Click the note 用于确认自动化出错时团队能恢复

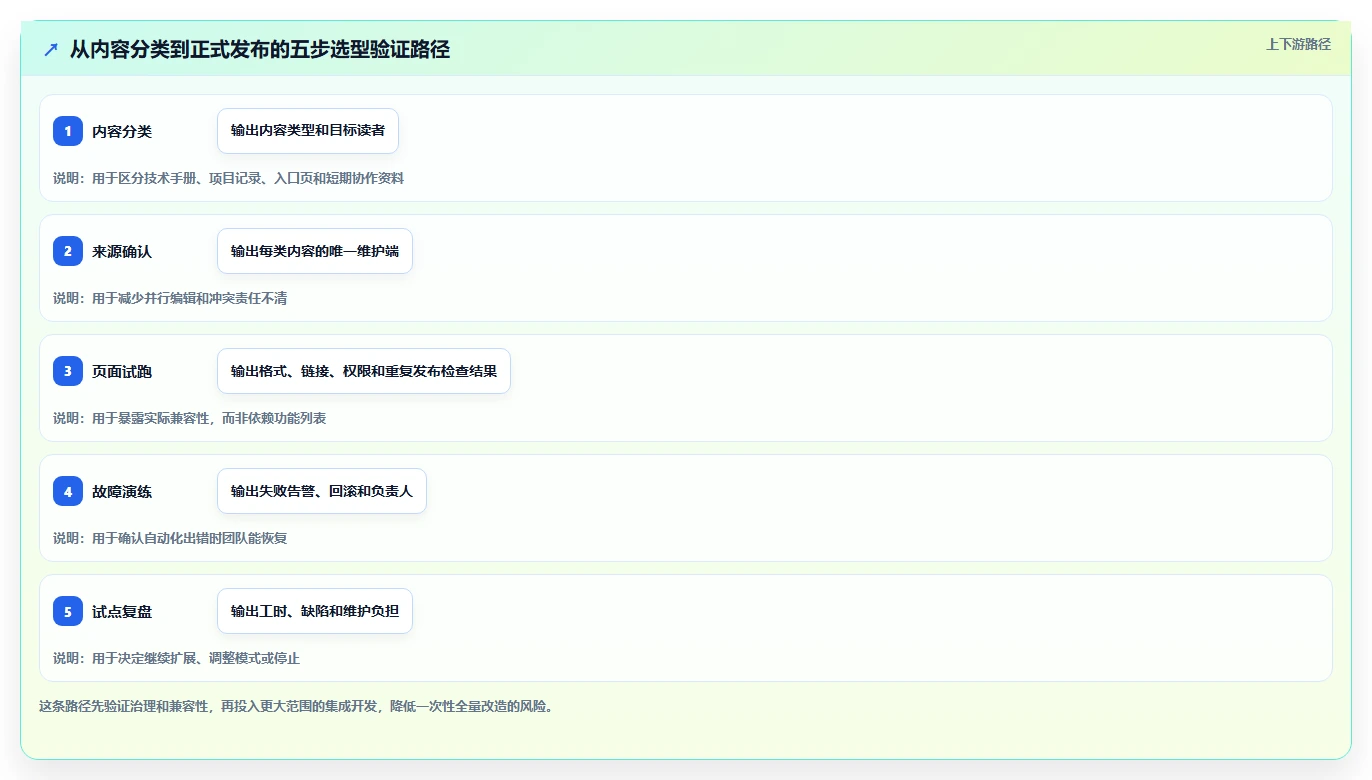(x=190, y=538)
